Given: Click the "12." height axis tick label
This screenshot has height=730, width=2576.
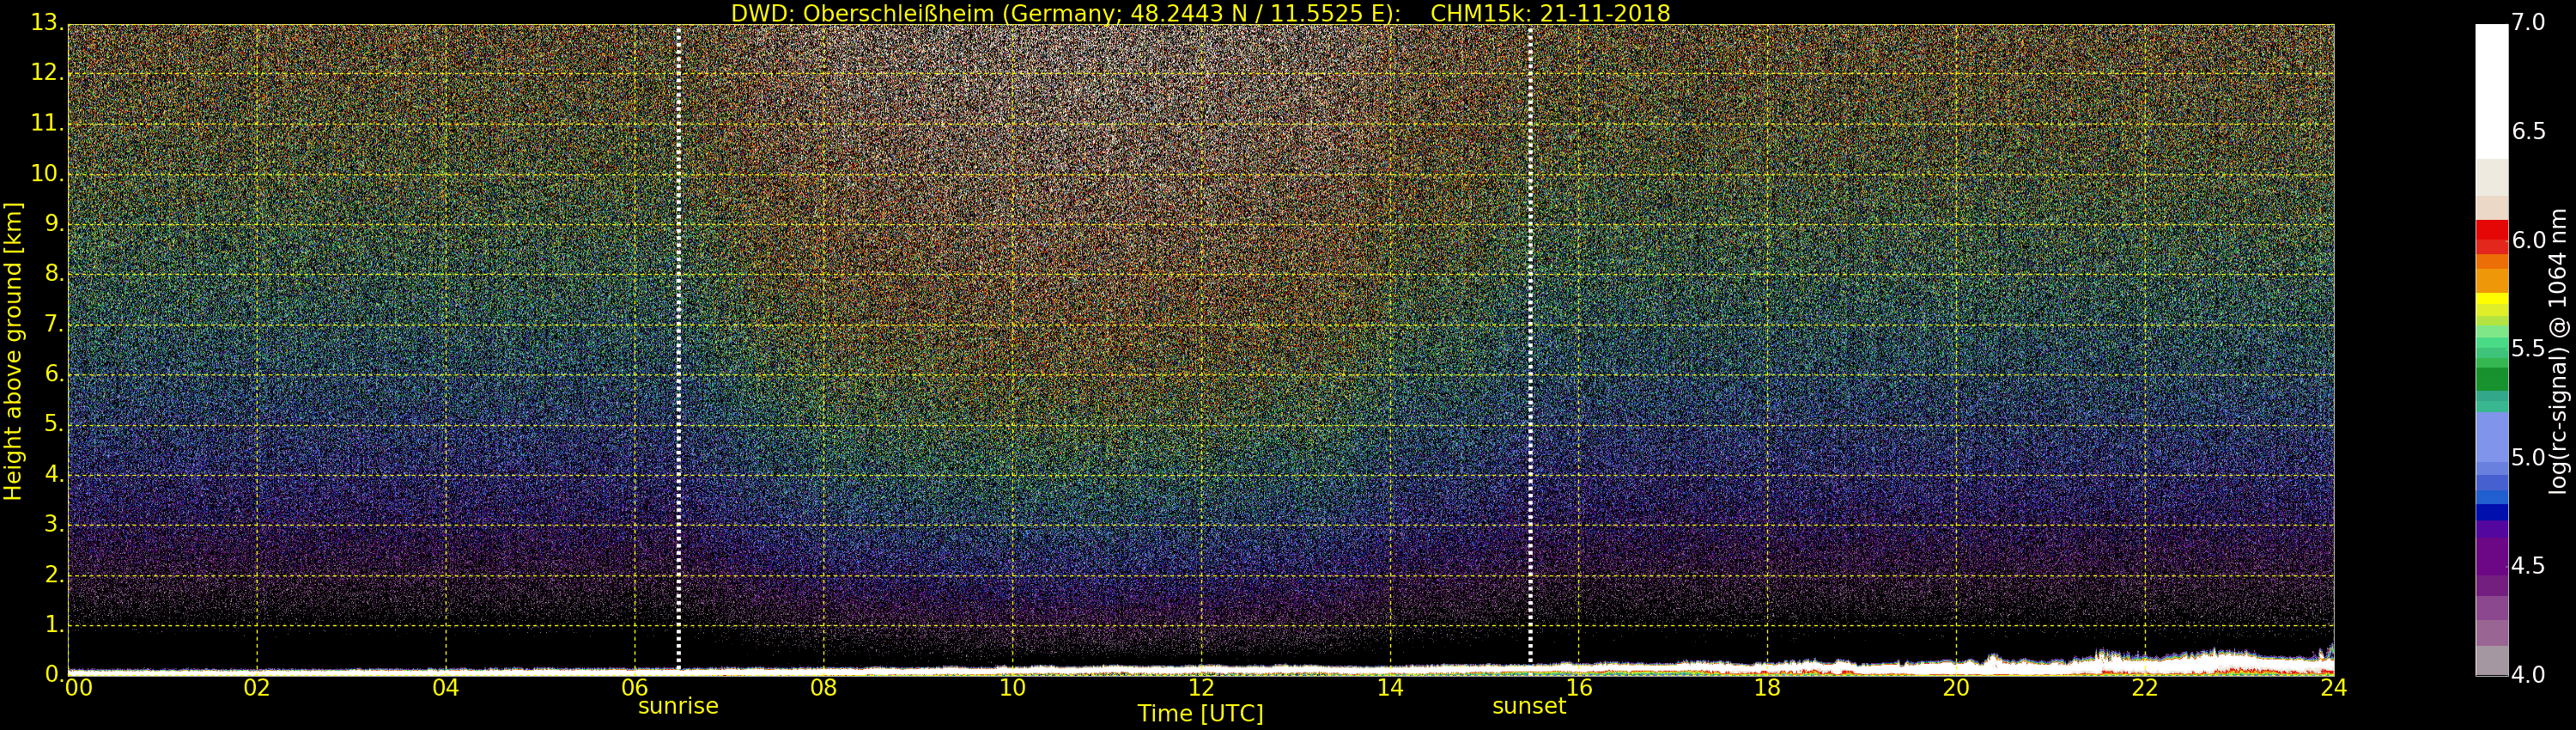Looking at the screenshot, I should 46,72.
